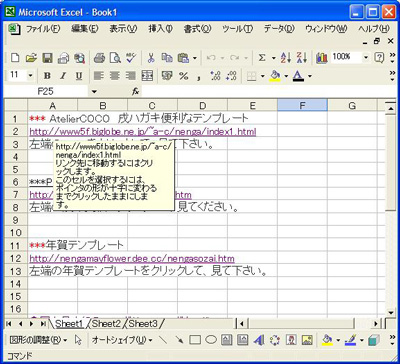The width and height of the screenshot is (400, 364).
Task: Cut selection with the scissors icon
Action: click(151, 58)
